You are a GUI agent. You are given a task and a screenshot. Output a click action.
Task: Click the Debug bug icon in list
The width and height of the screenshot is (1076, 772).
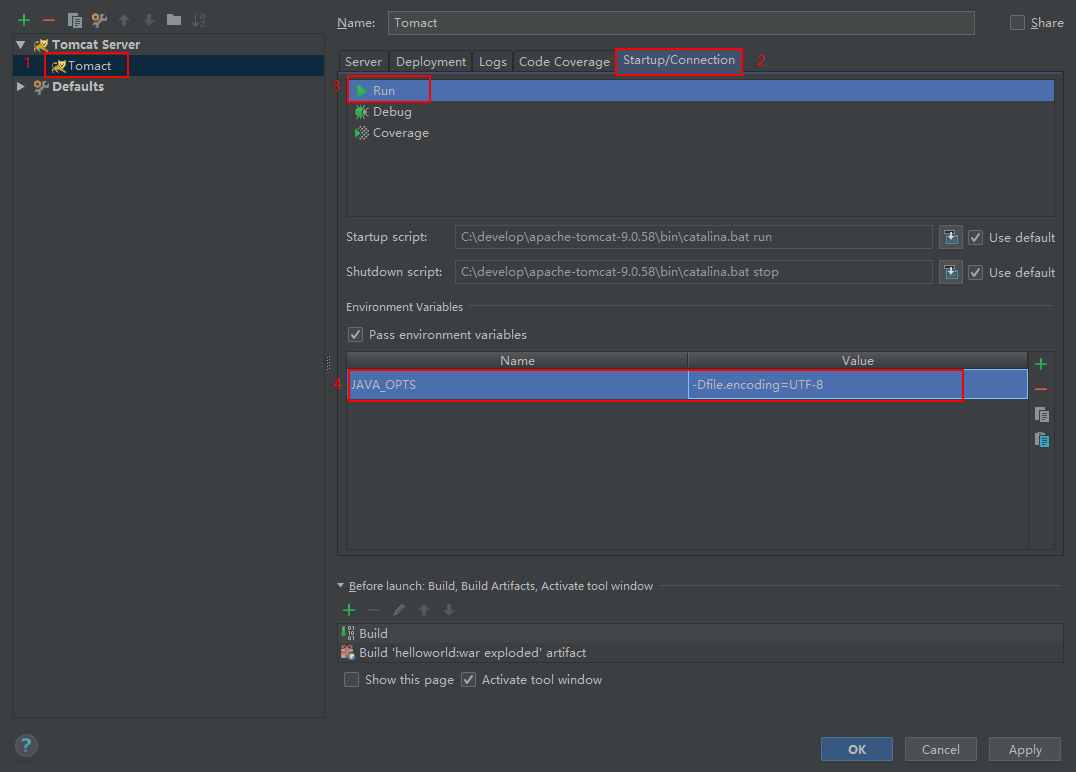(x=362, y=112)
